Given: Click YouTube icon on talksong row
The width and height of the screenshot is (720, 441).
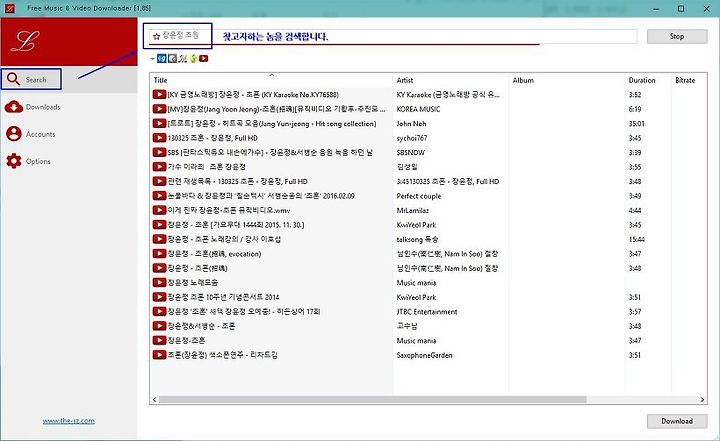Looking at the screenshot, I should [159, 239].
